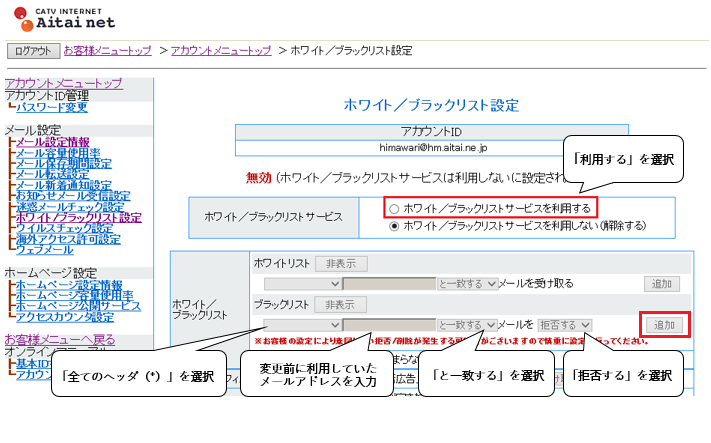Open the whitelist header type dropdown
The width and height of the screenshot is (711, 443).
[302, 284]
